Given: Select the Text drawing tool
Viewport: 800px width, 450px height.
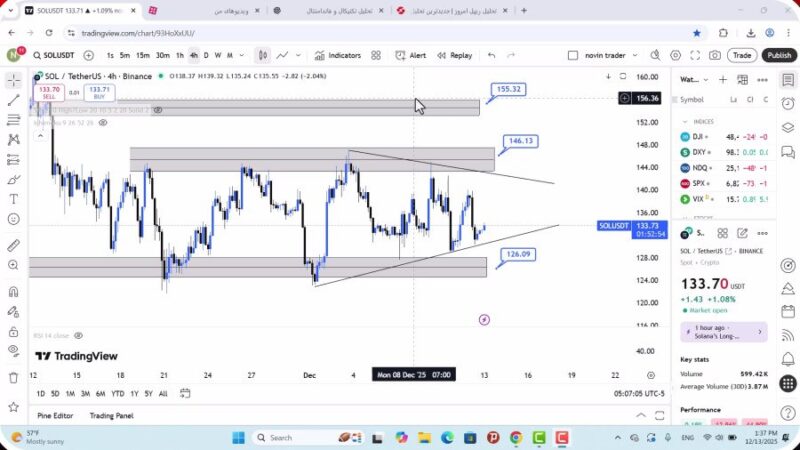Looking at the screenshot, I should click(x=13, y=199).
